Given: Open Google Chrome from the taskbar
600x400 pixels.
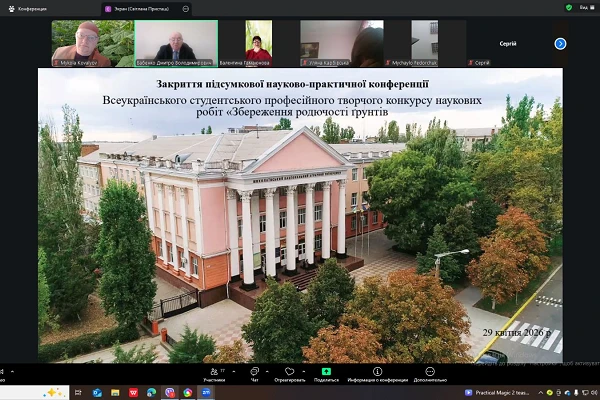Looking at the screenshot, I should (188, 392).
